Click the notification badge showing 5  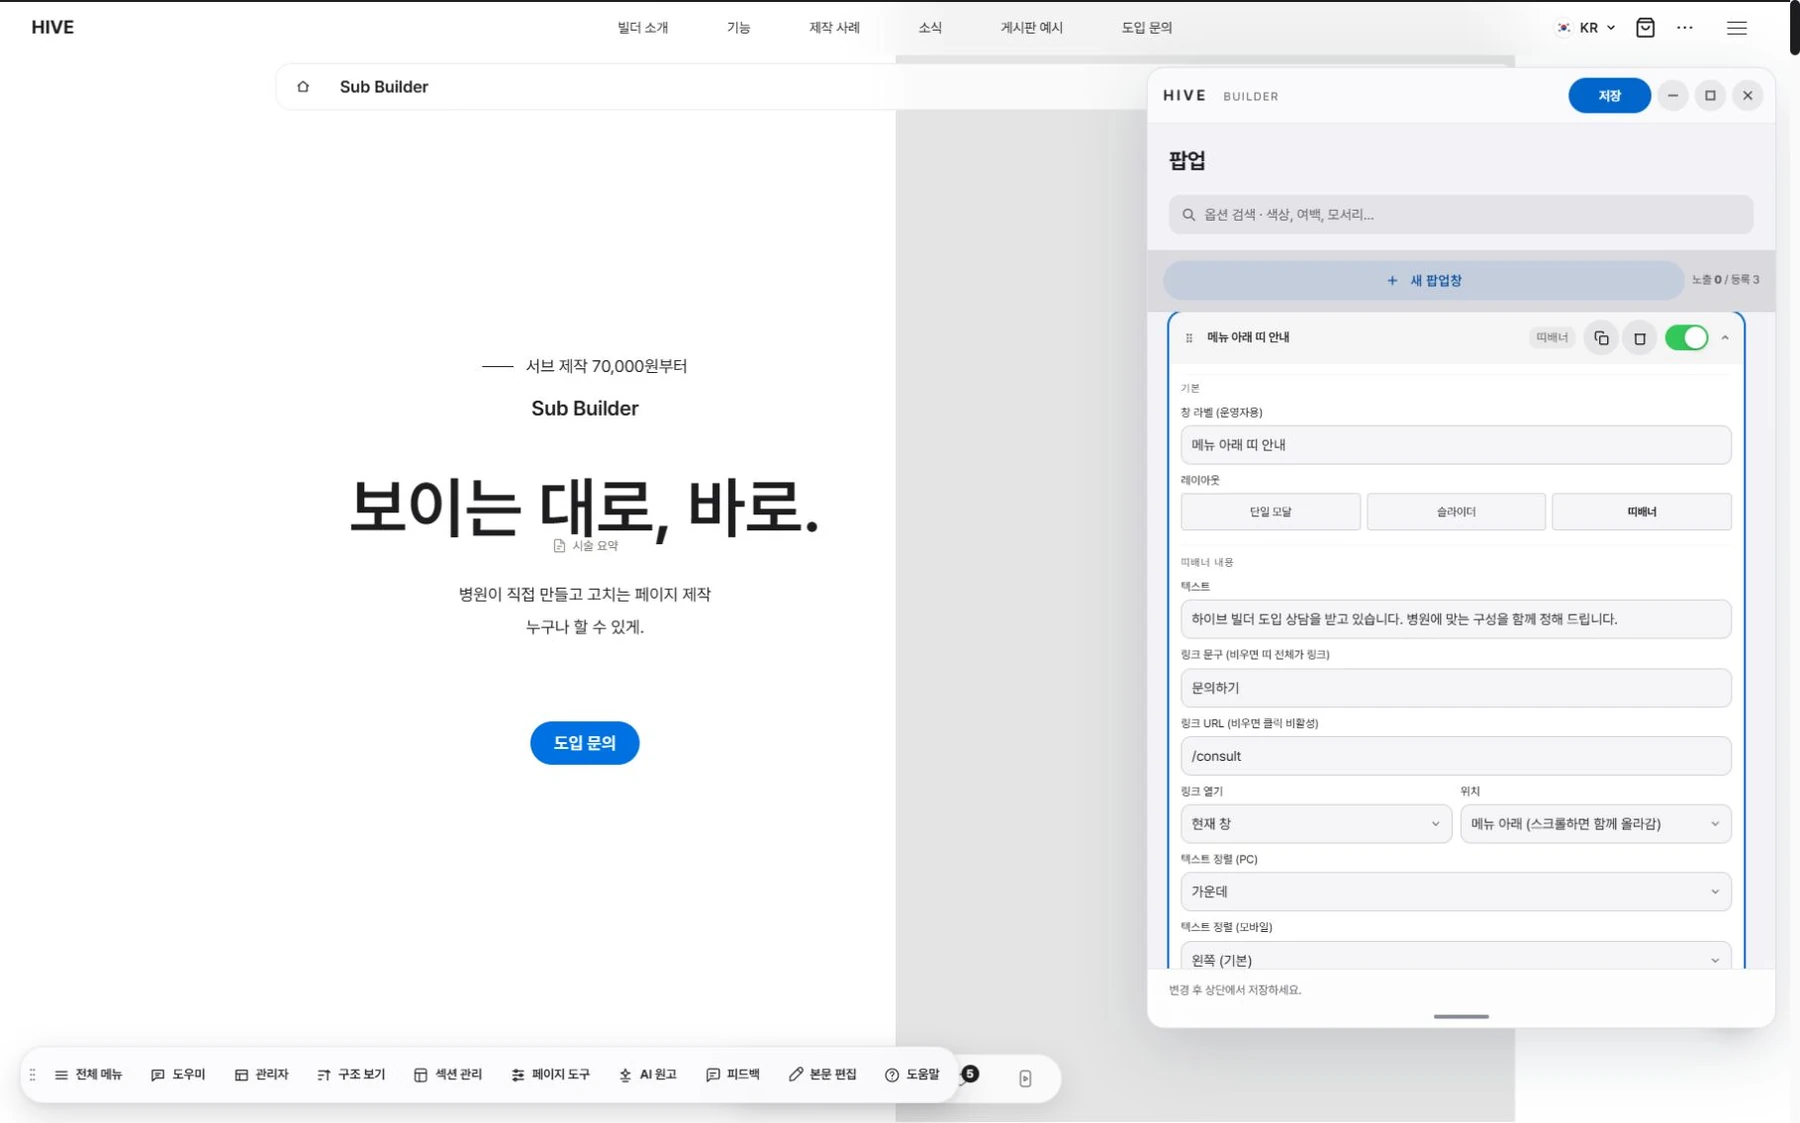[x=970, y=1074]
